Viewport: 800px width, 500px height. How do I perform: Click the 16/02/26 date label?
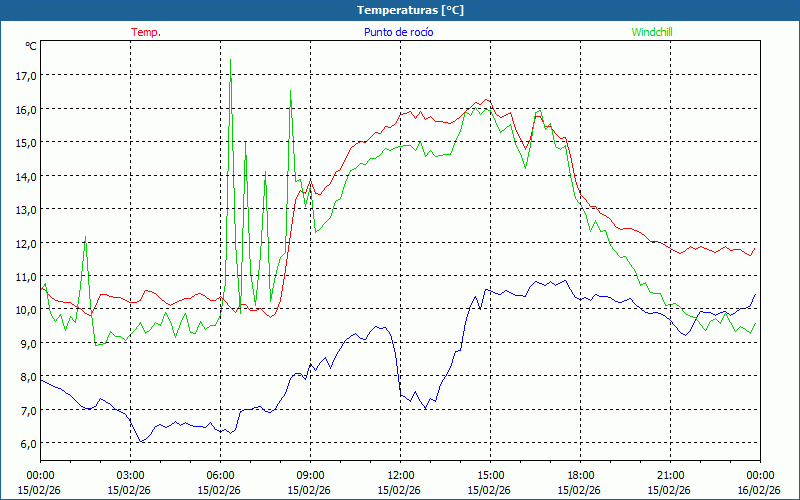(x=760, y=490)
